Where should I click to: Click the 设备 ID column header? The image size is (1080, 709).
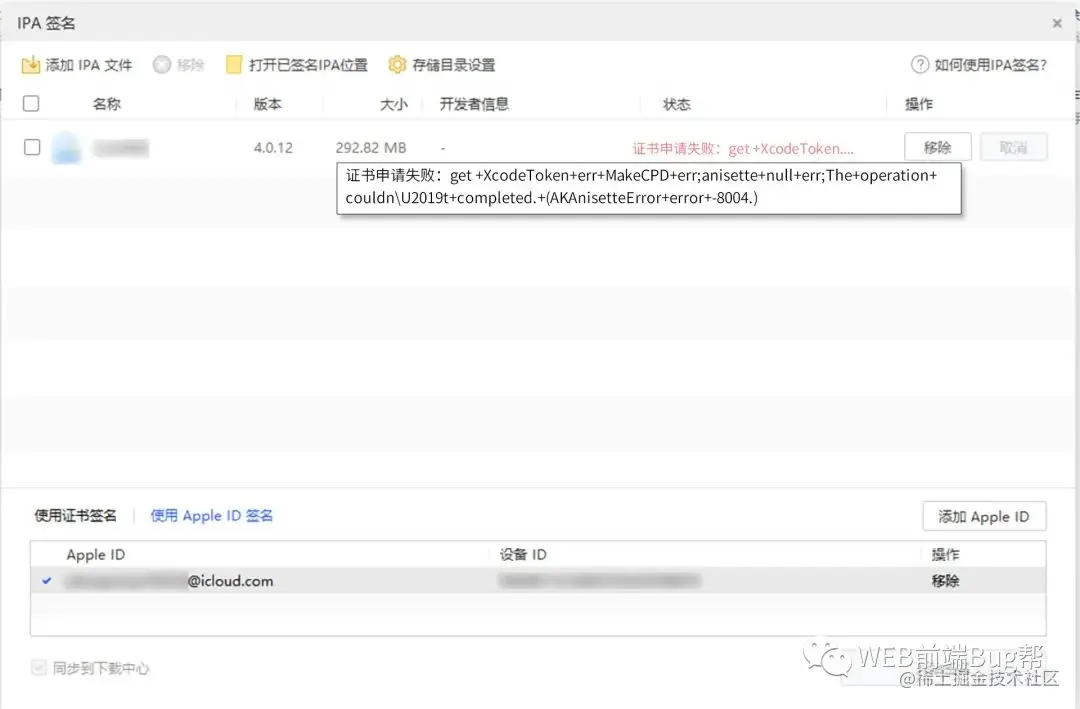[523, 555]
